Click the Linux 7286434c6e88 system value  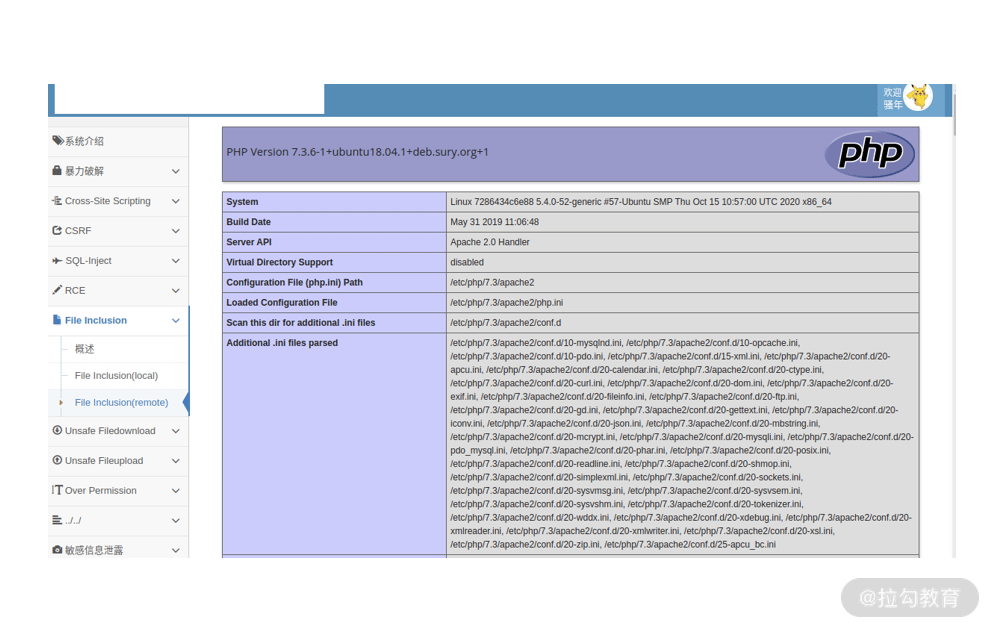641,202
